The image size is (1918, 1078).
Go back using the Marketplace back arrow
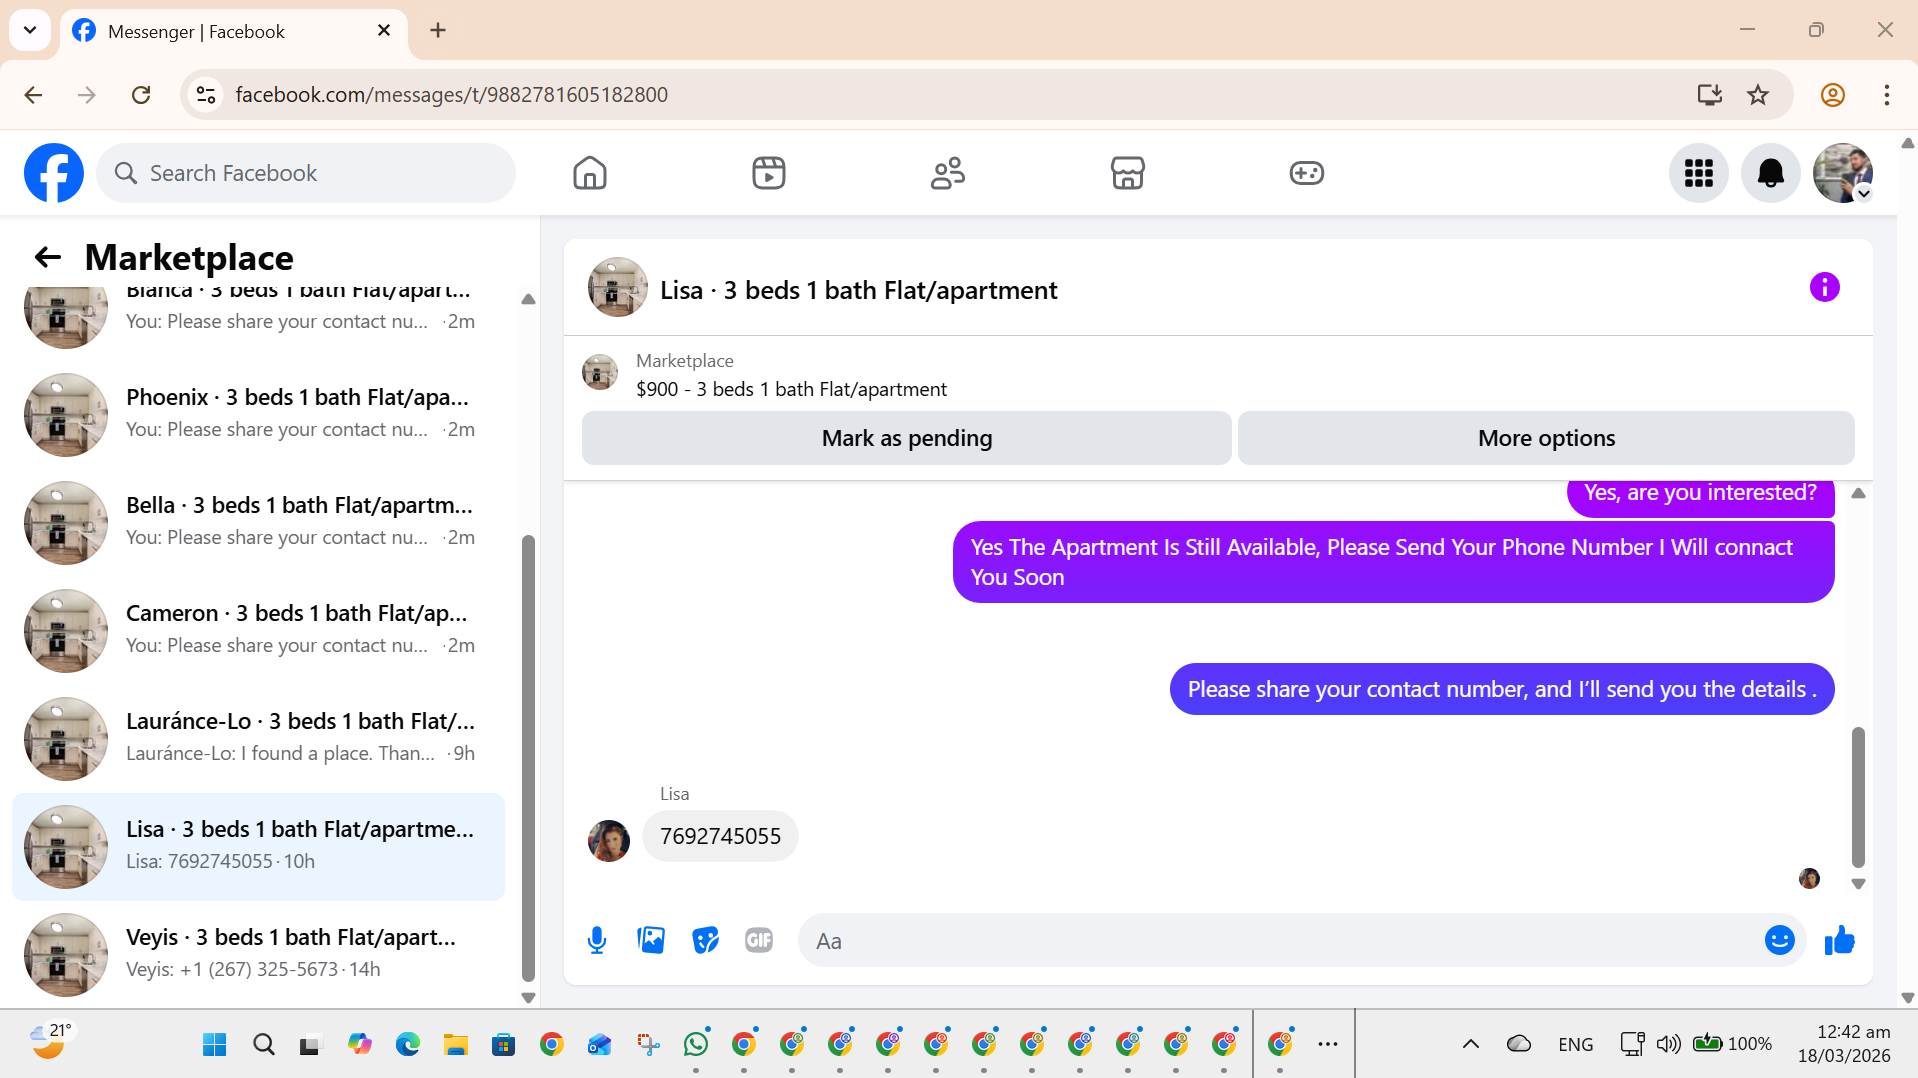point(47,258)
